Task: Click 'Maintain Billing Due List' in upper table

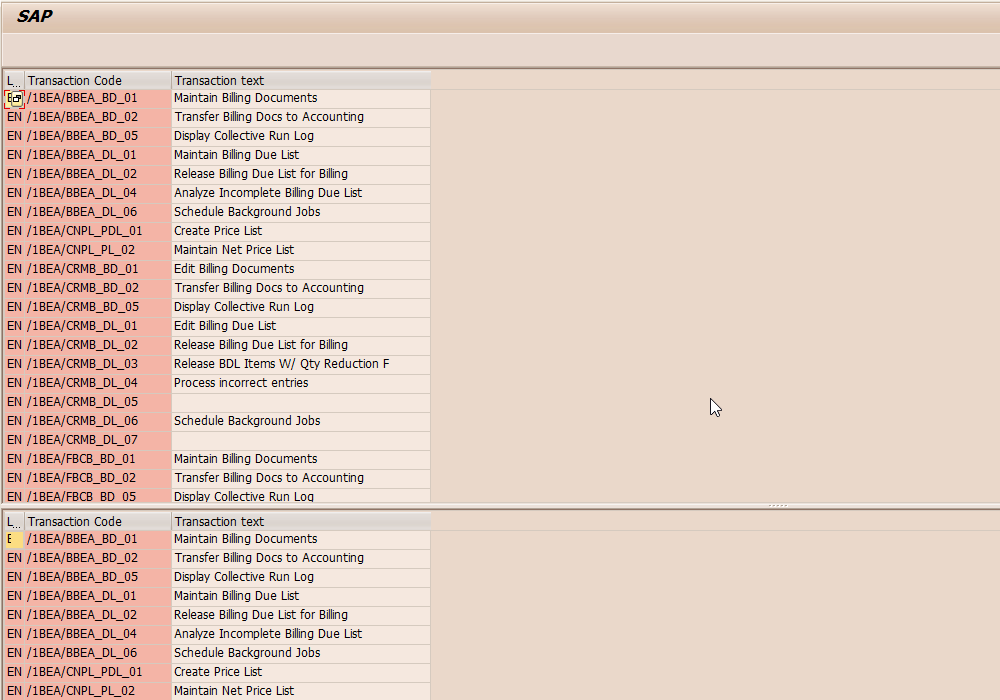Action: tap(236, 155)
